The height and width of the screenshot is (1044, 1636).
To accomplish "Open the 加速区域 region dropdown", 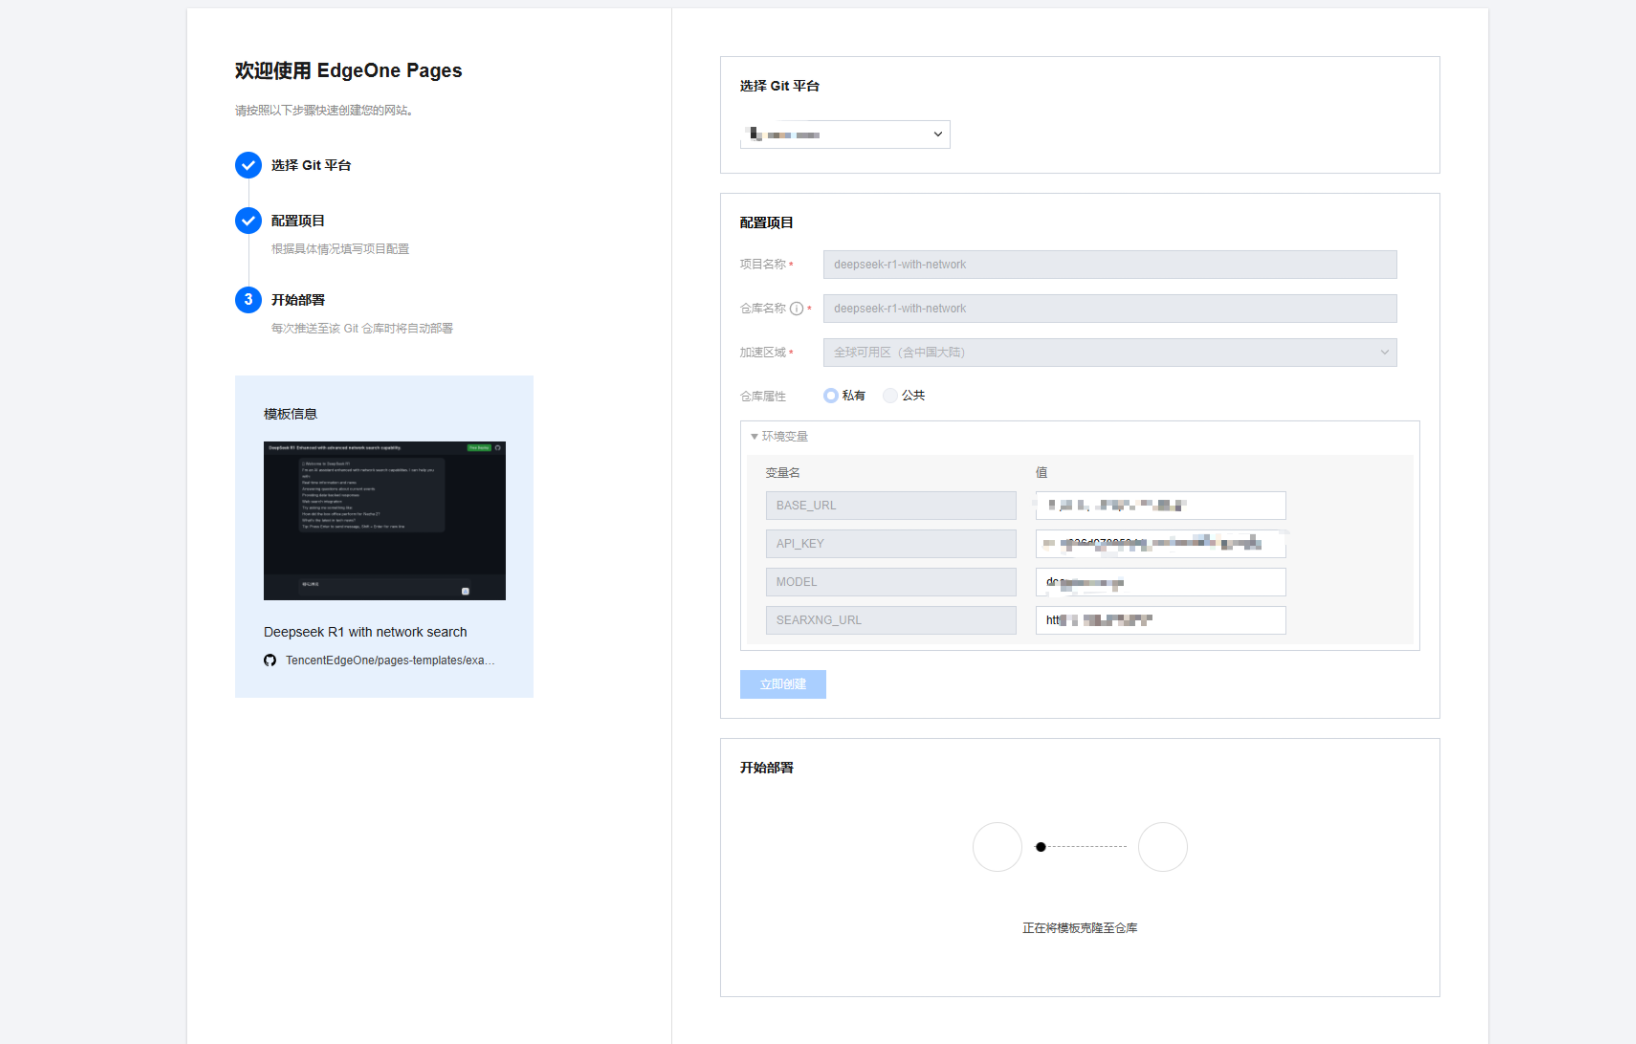I will point(1110,352).
